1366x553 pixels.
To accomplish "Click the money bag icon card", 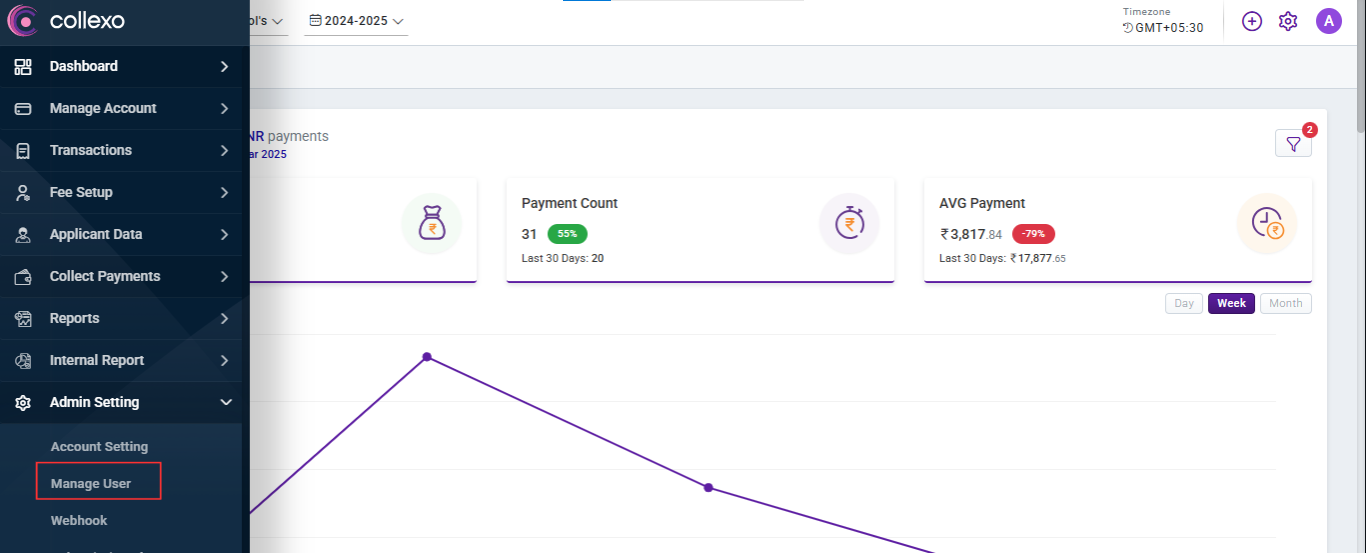I will (431, 224).
